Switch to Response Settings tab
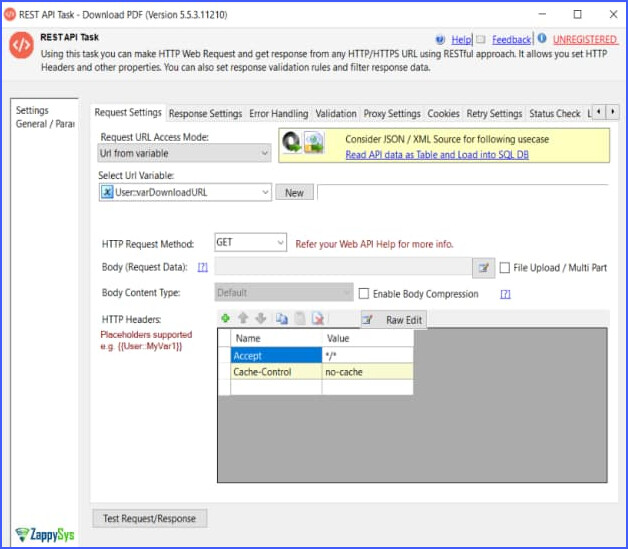628x549 pixels. click(205, 114)
